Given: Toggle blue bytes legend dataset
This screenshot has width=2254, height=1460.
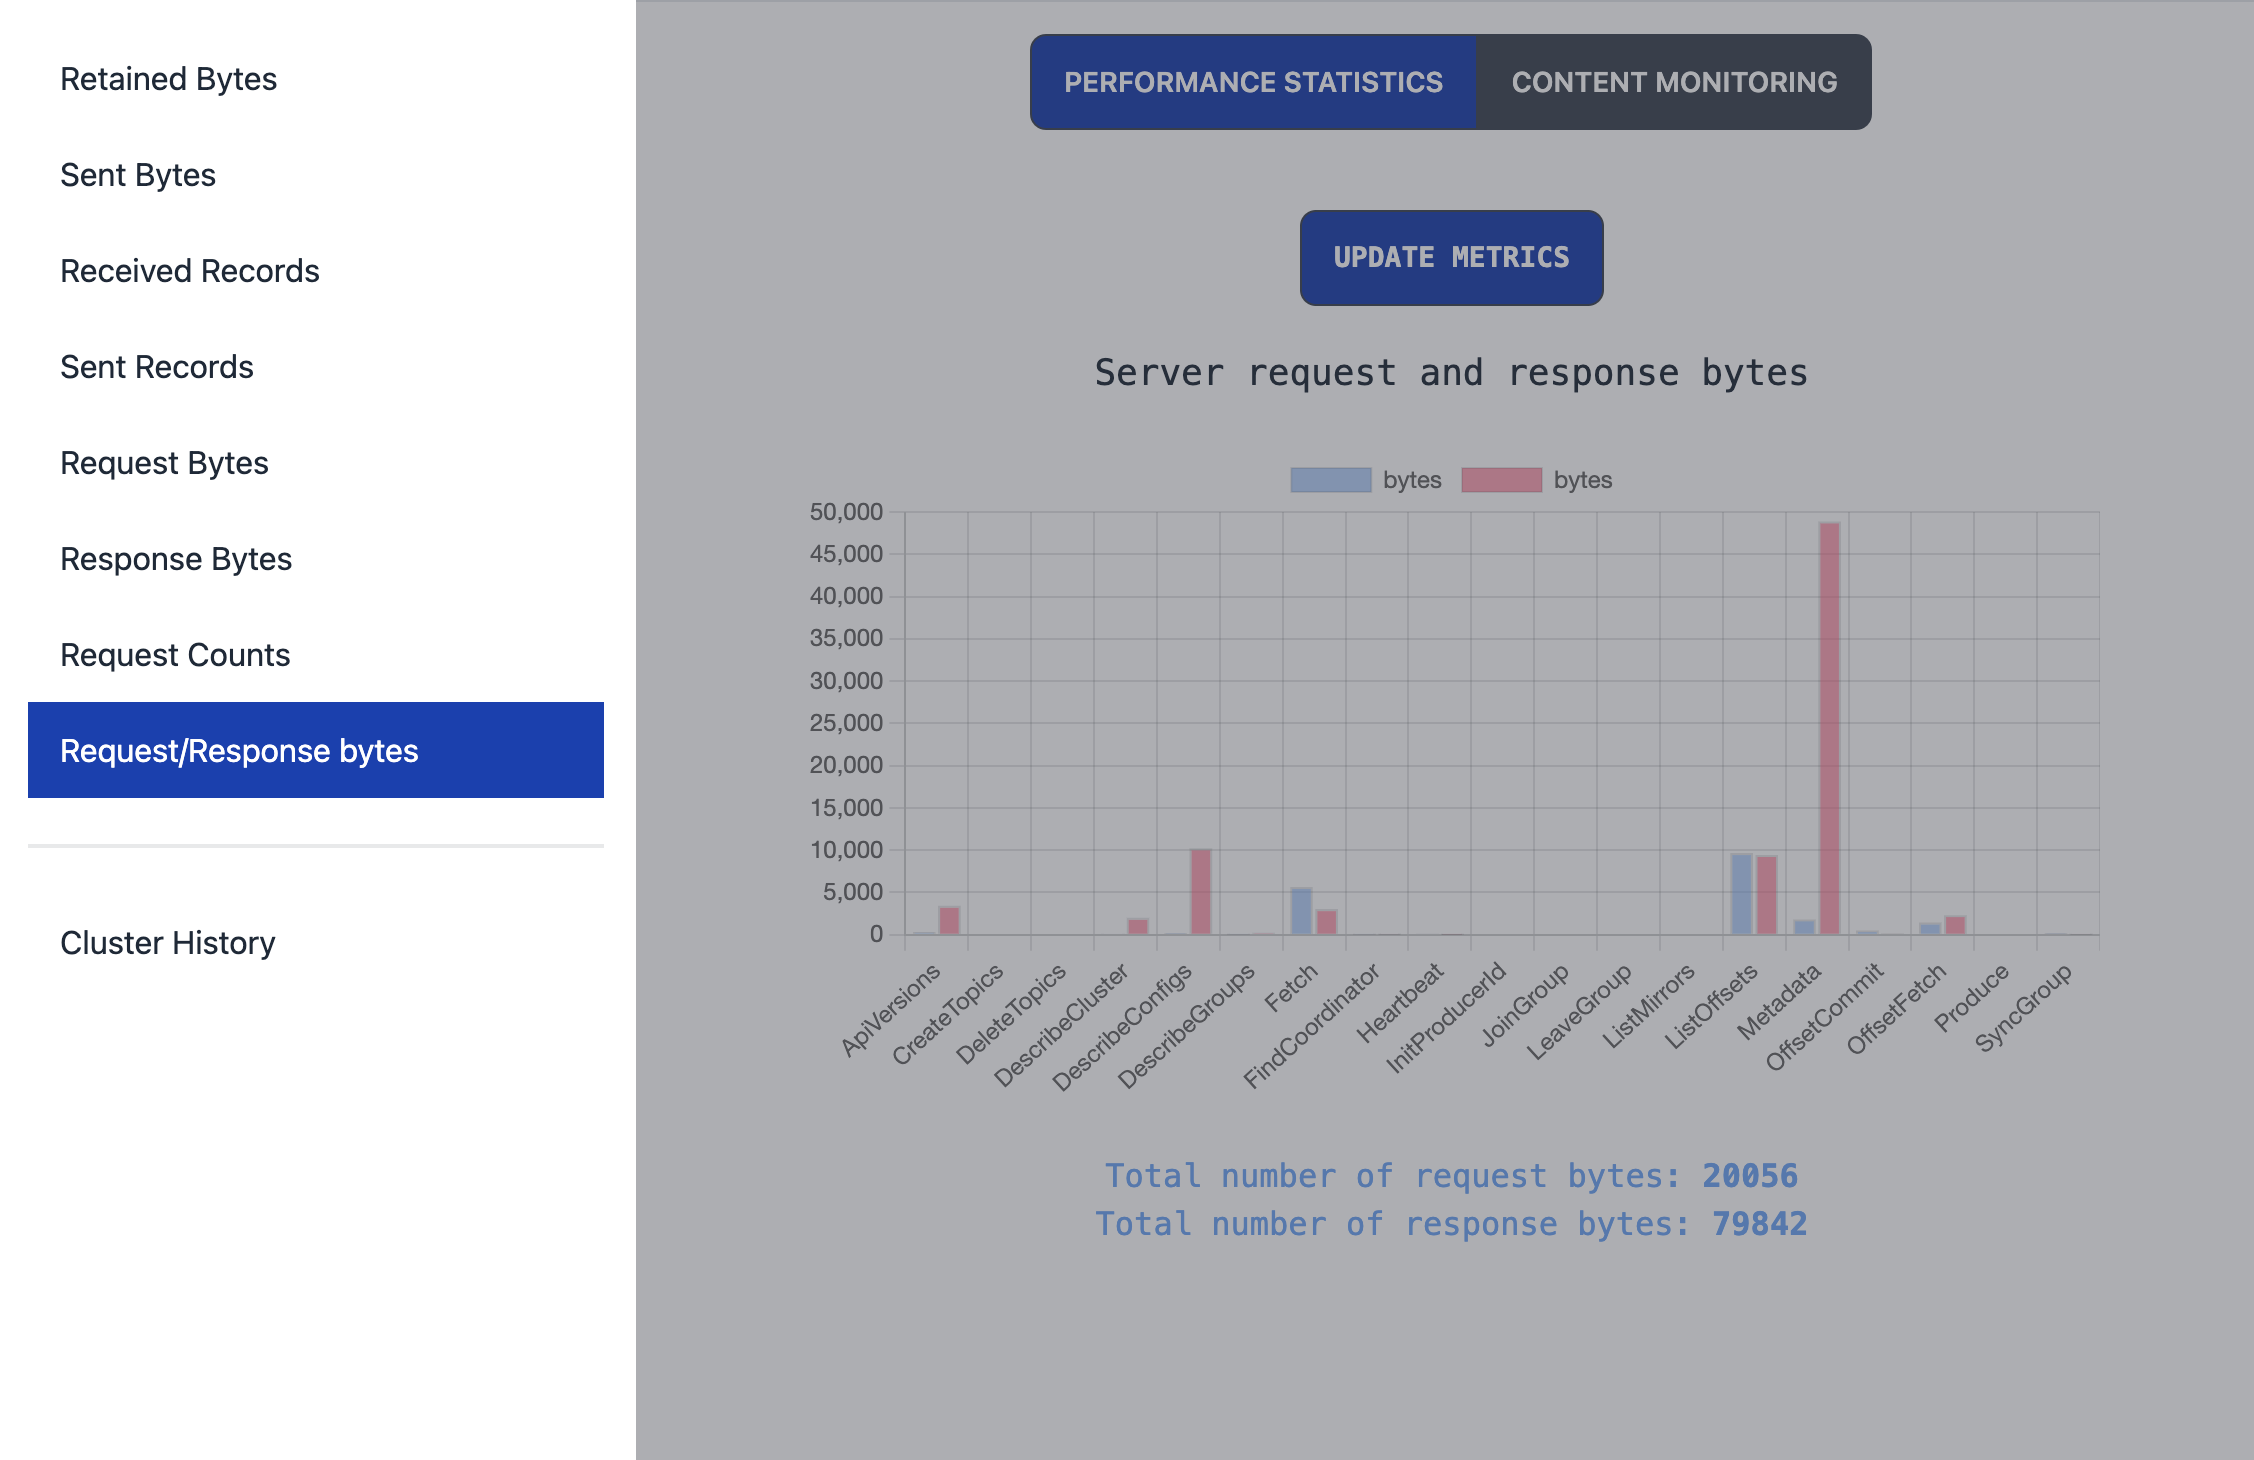Looking at the screenshot, I should pyautogui.click(x=1331, y=480).
